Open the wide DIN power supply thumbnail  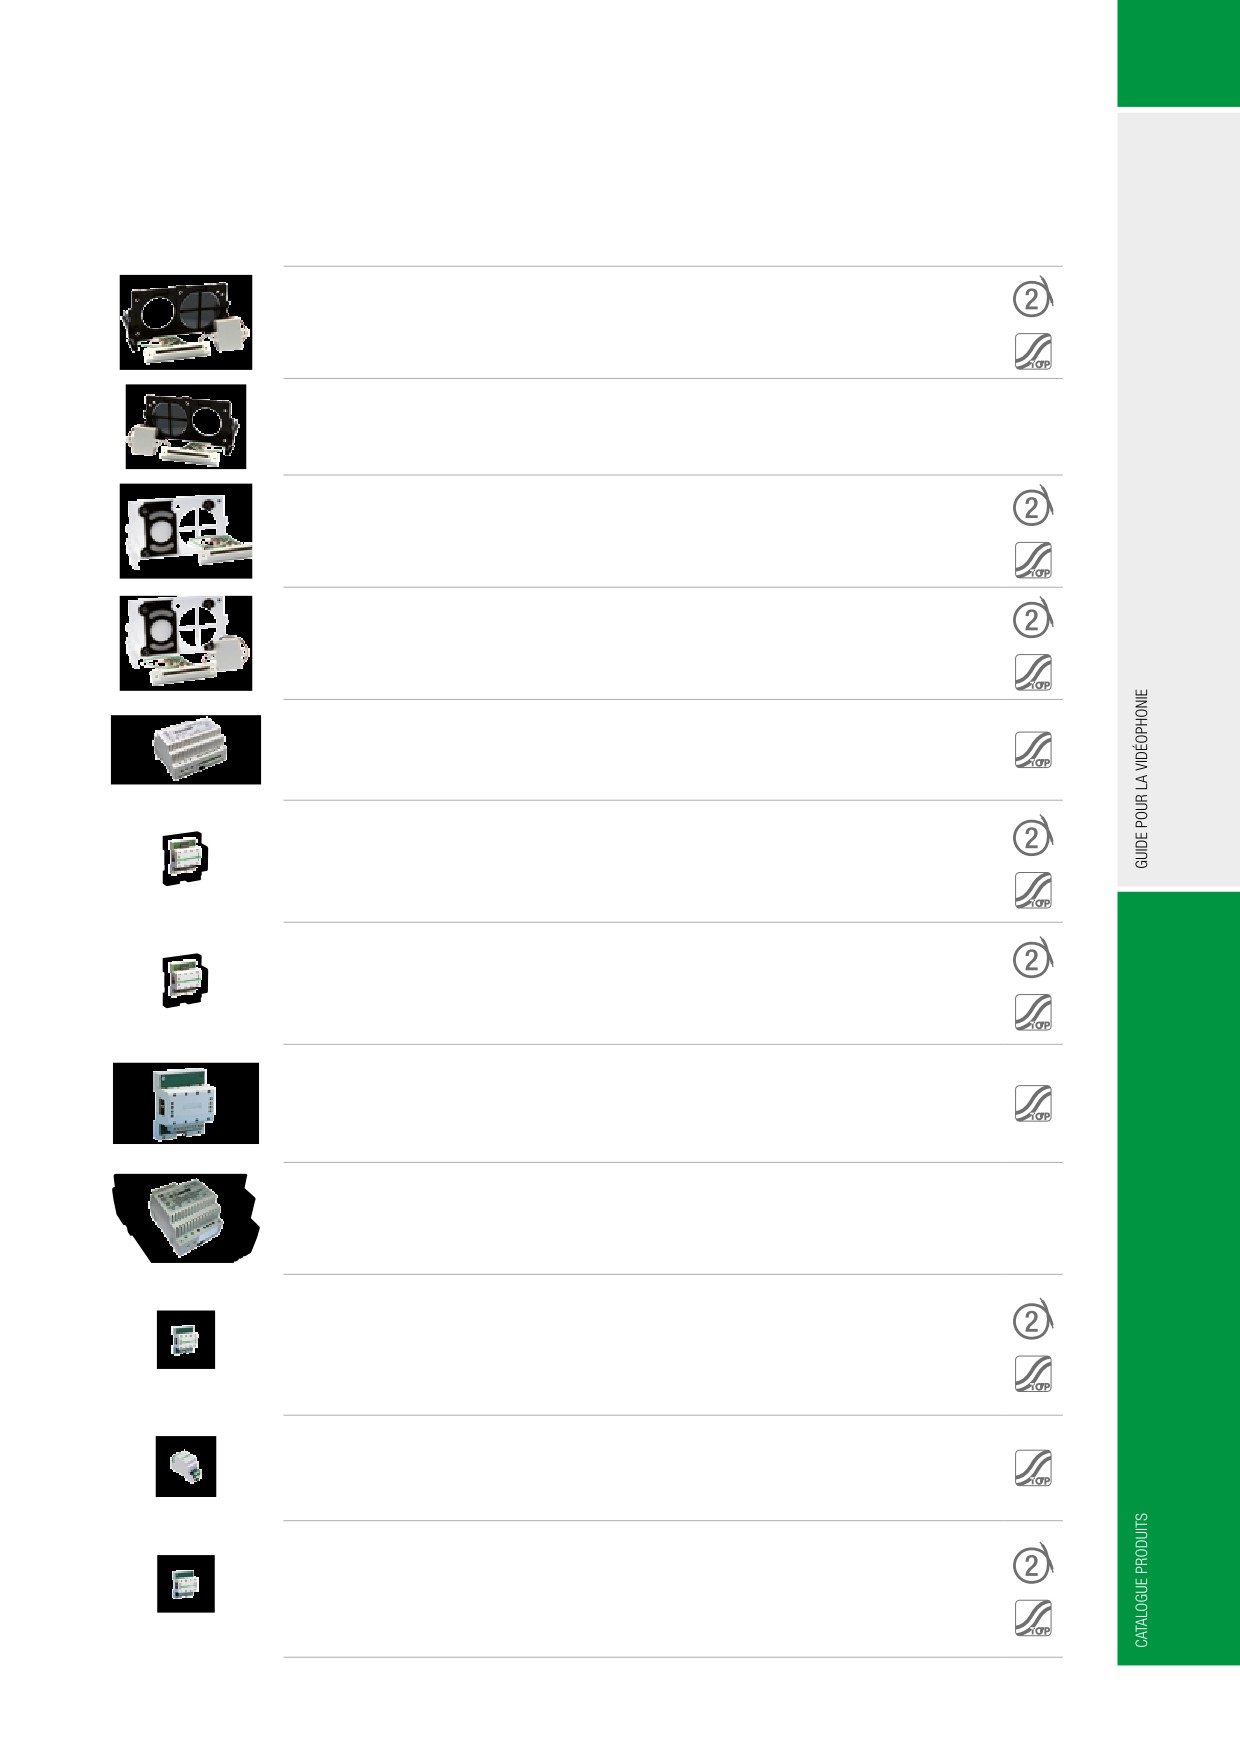pyautogui.click(x=186, y=750)
